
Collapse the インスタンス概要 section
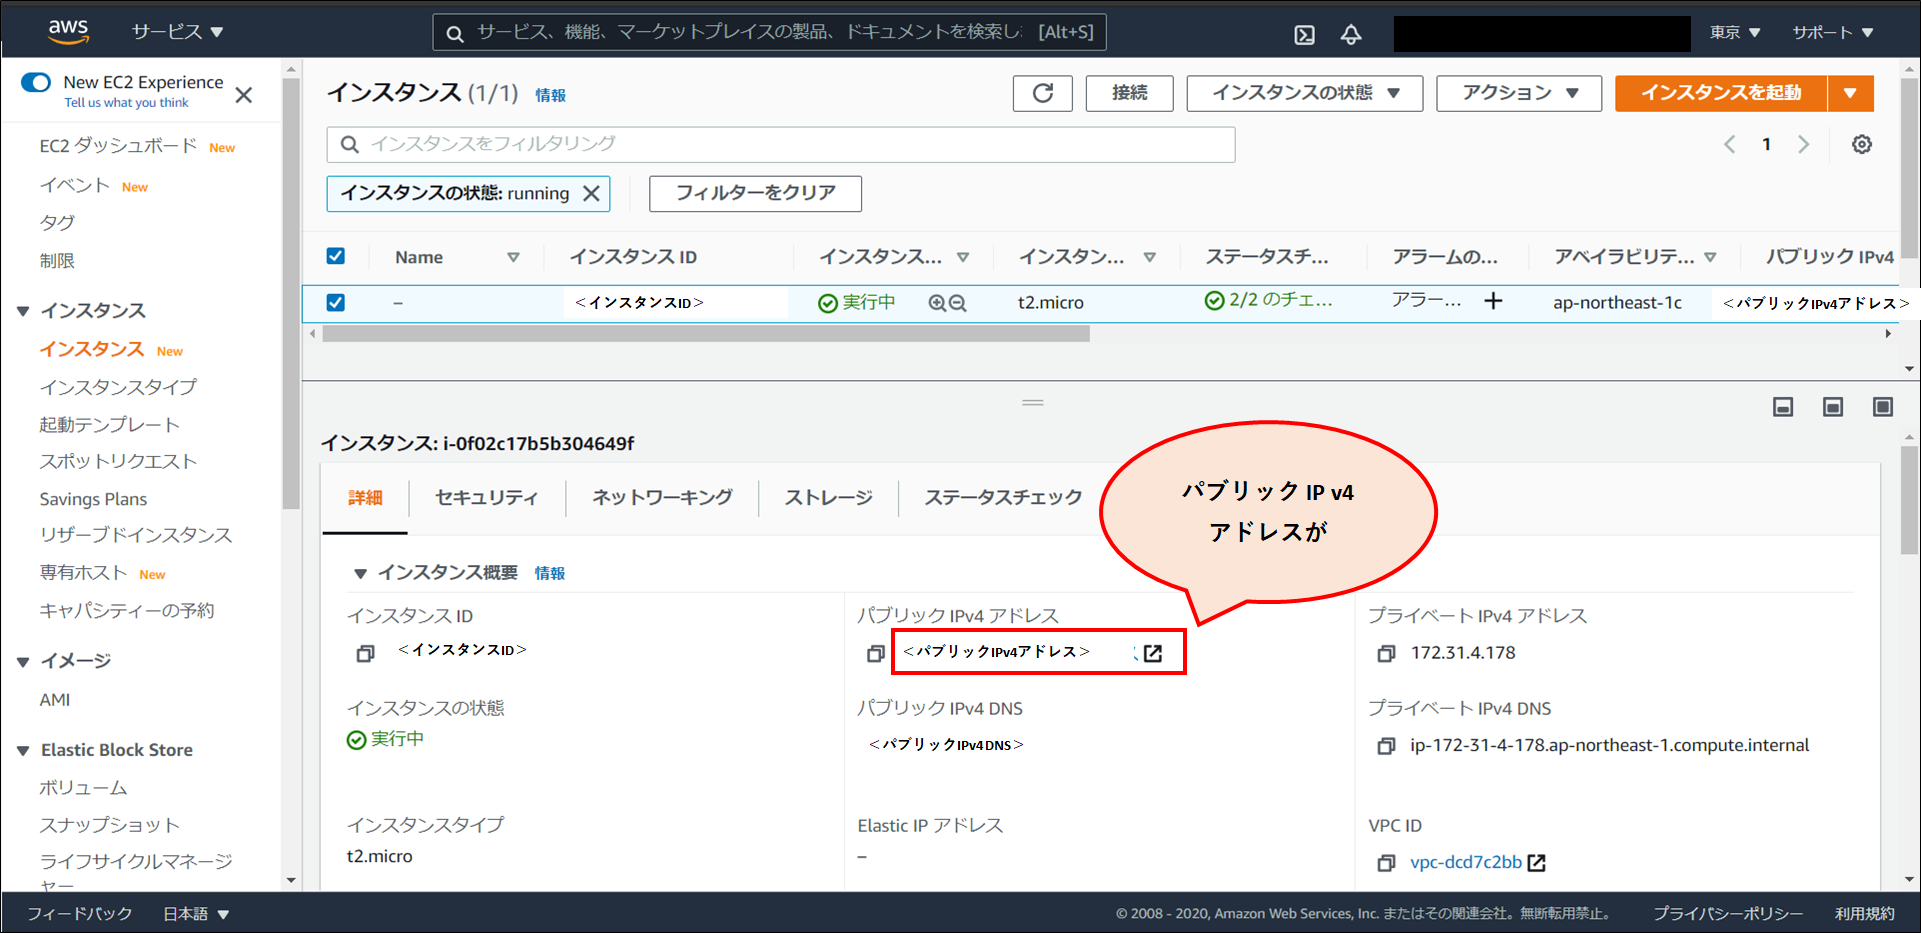pyautogui.click(x=360, y=573)
